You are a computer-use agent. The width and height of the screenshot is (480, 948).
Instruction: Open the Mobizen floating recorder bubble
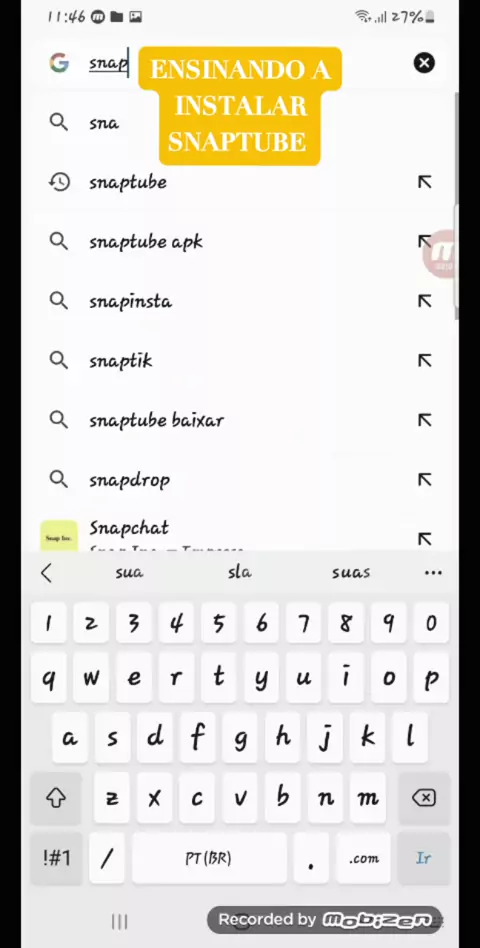coord(443,254)
